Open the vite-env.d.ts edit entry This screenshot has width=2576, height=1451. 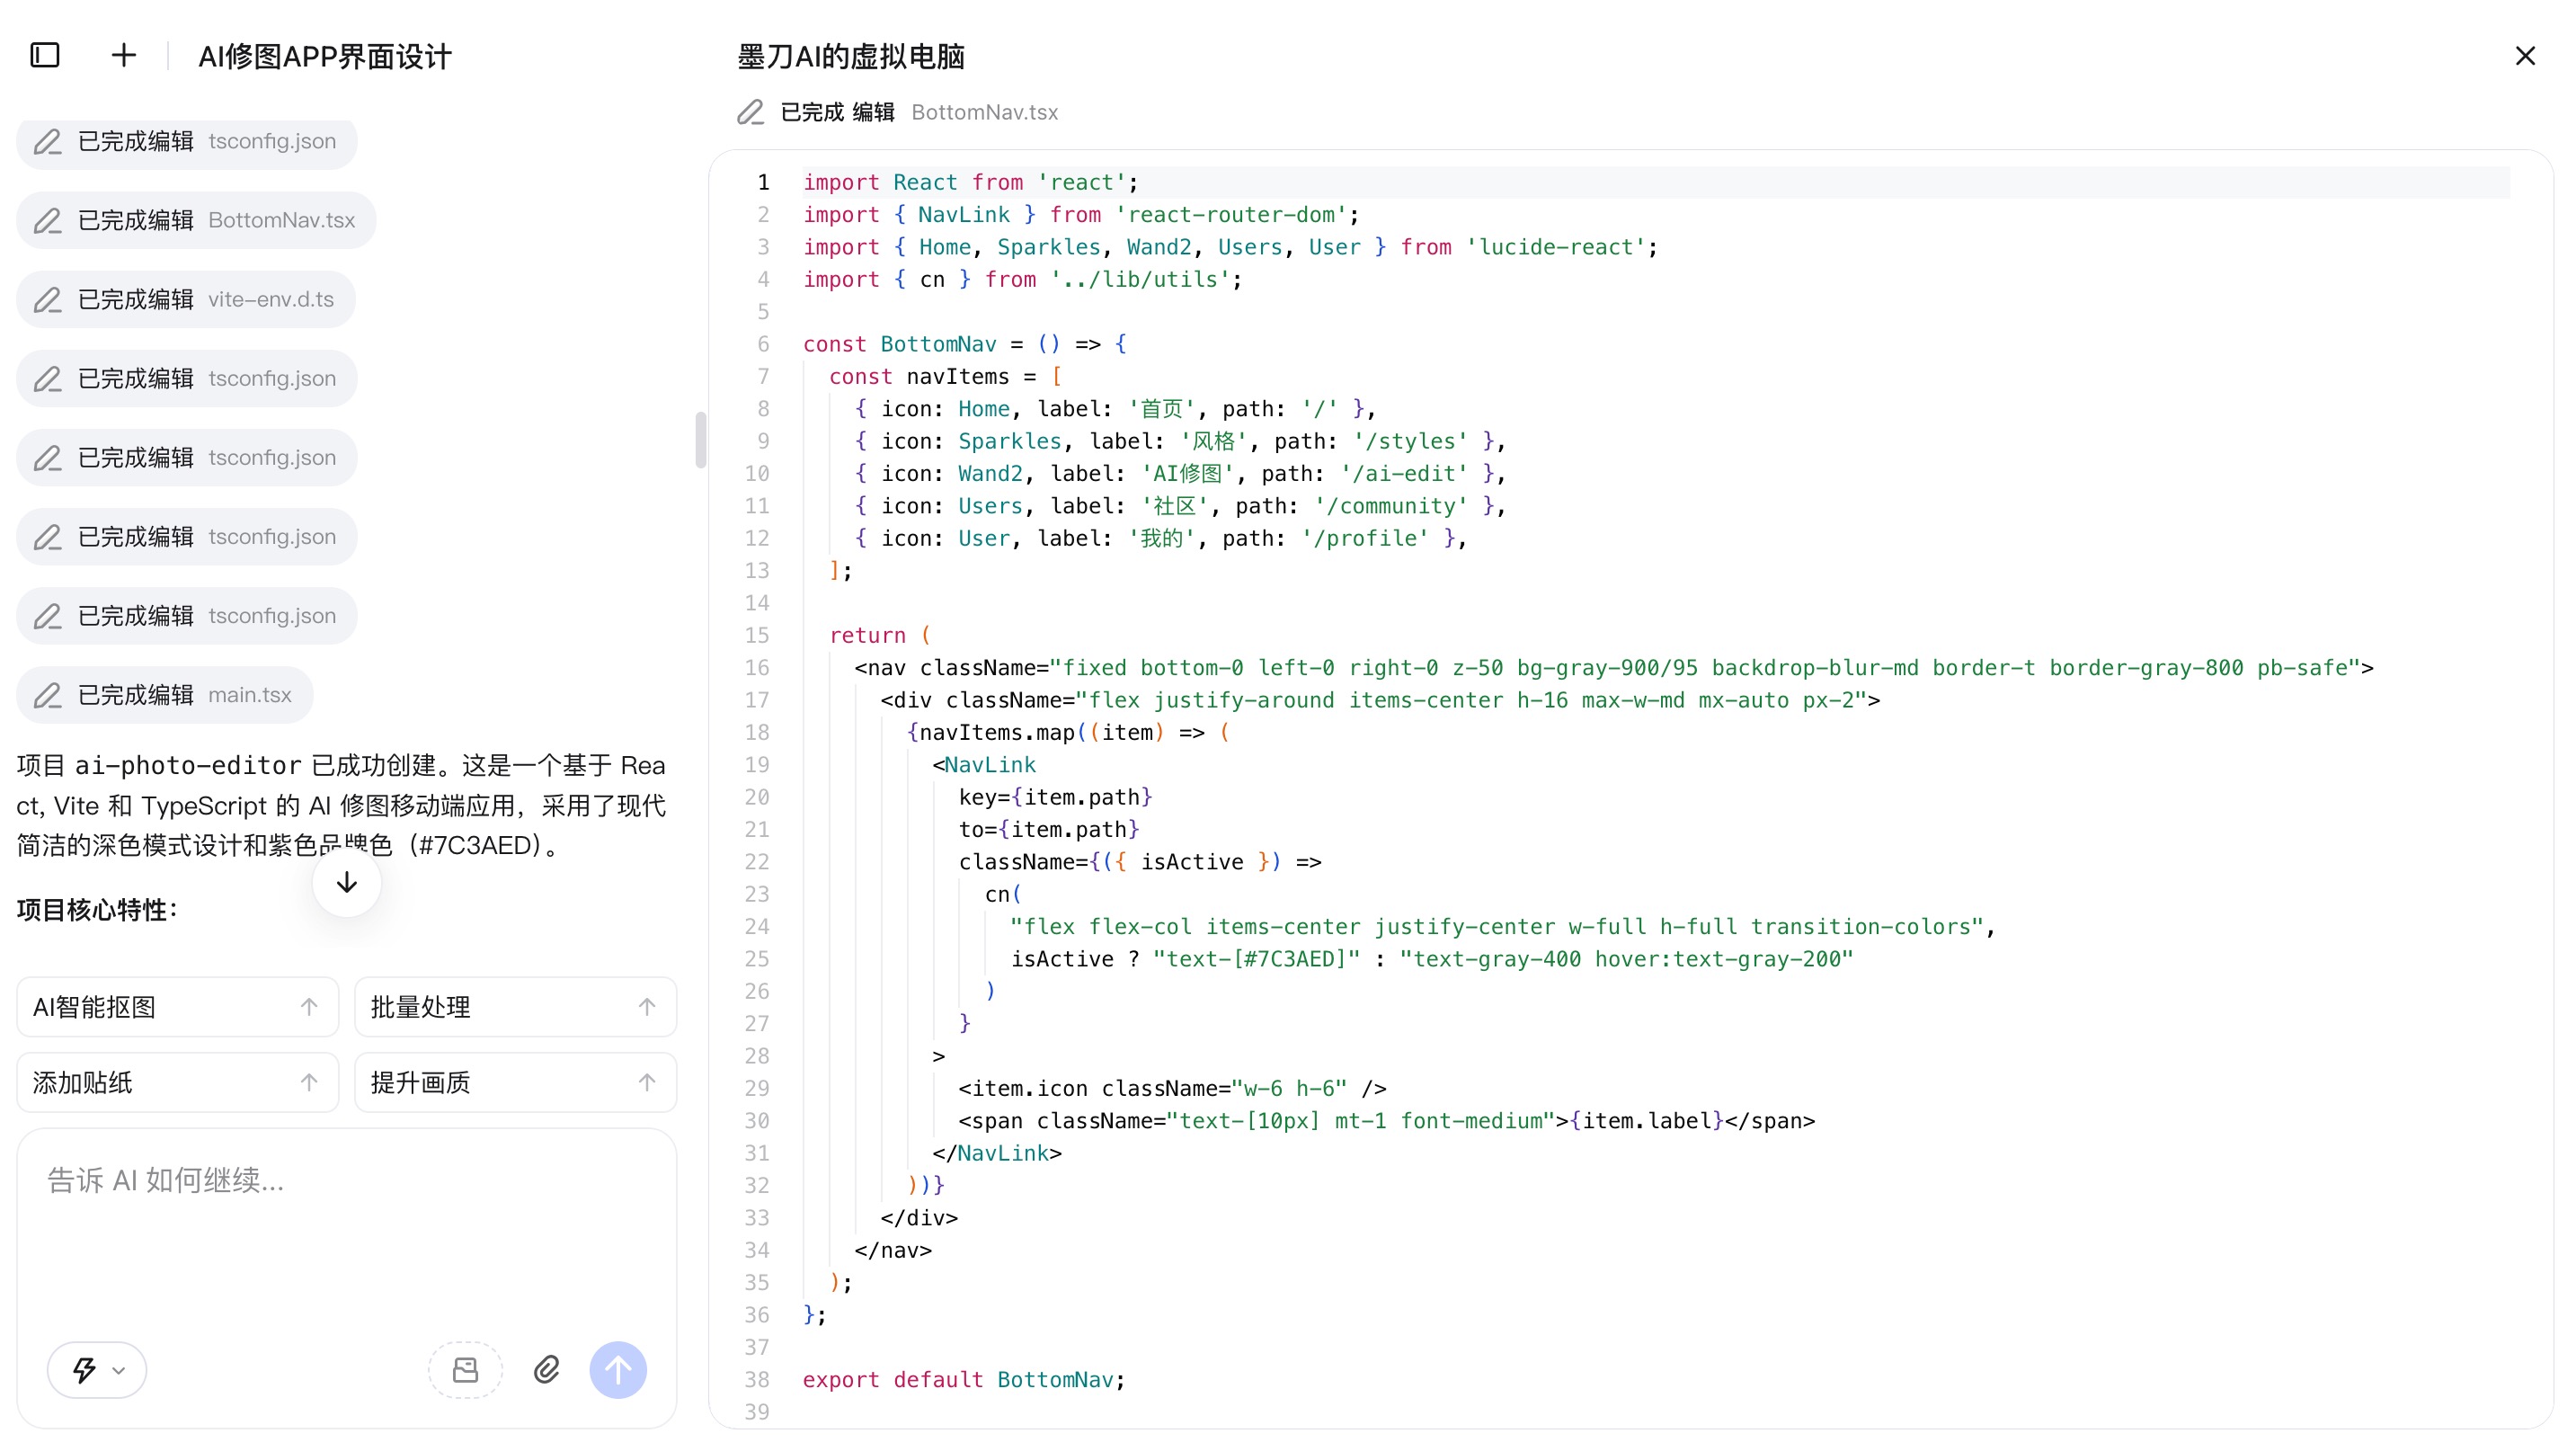(x=186, y=299)
